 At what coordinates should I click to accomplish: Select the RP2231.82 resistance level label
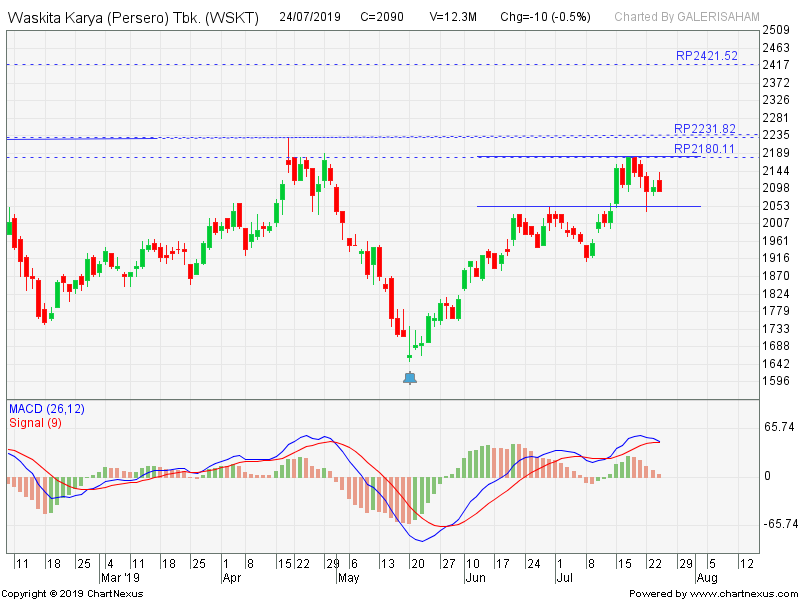pyautogui.click(x=705, y=129)
